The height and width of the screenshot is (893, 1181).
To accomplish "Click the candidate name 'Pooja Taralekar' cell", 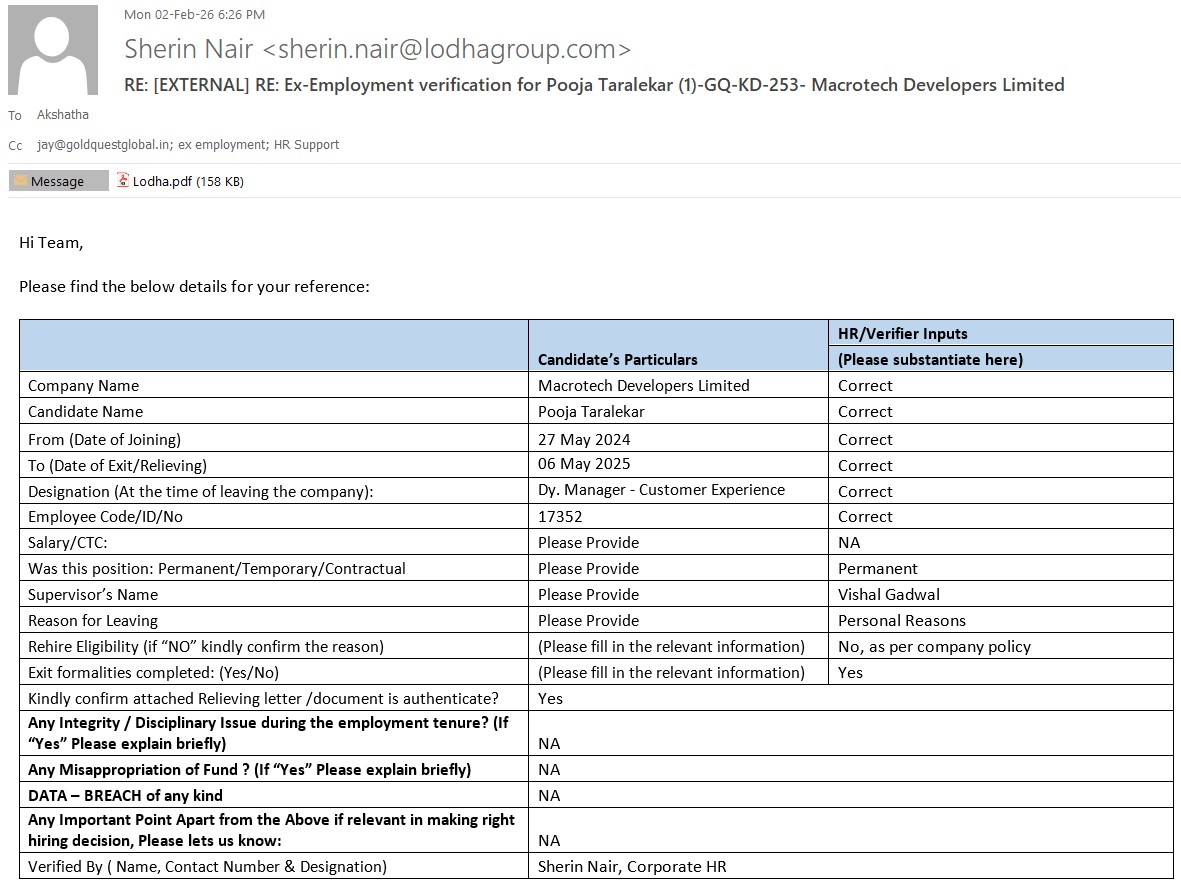I will point(591,412).
